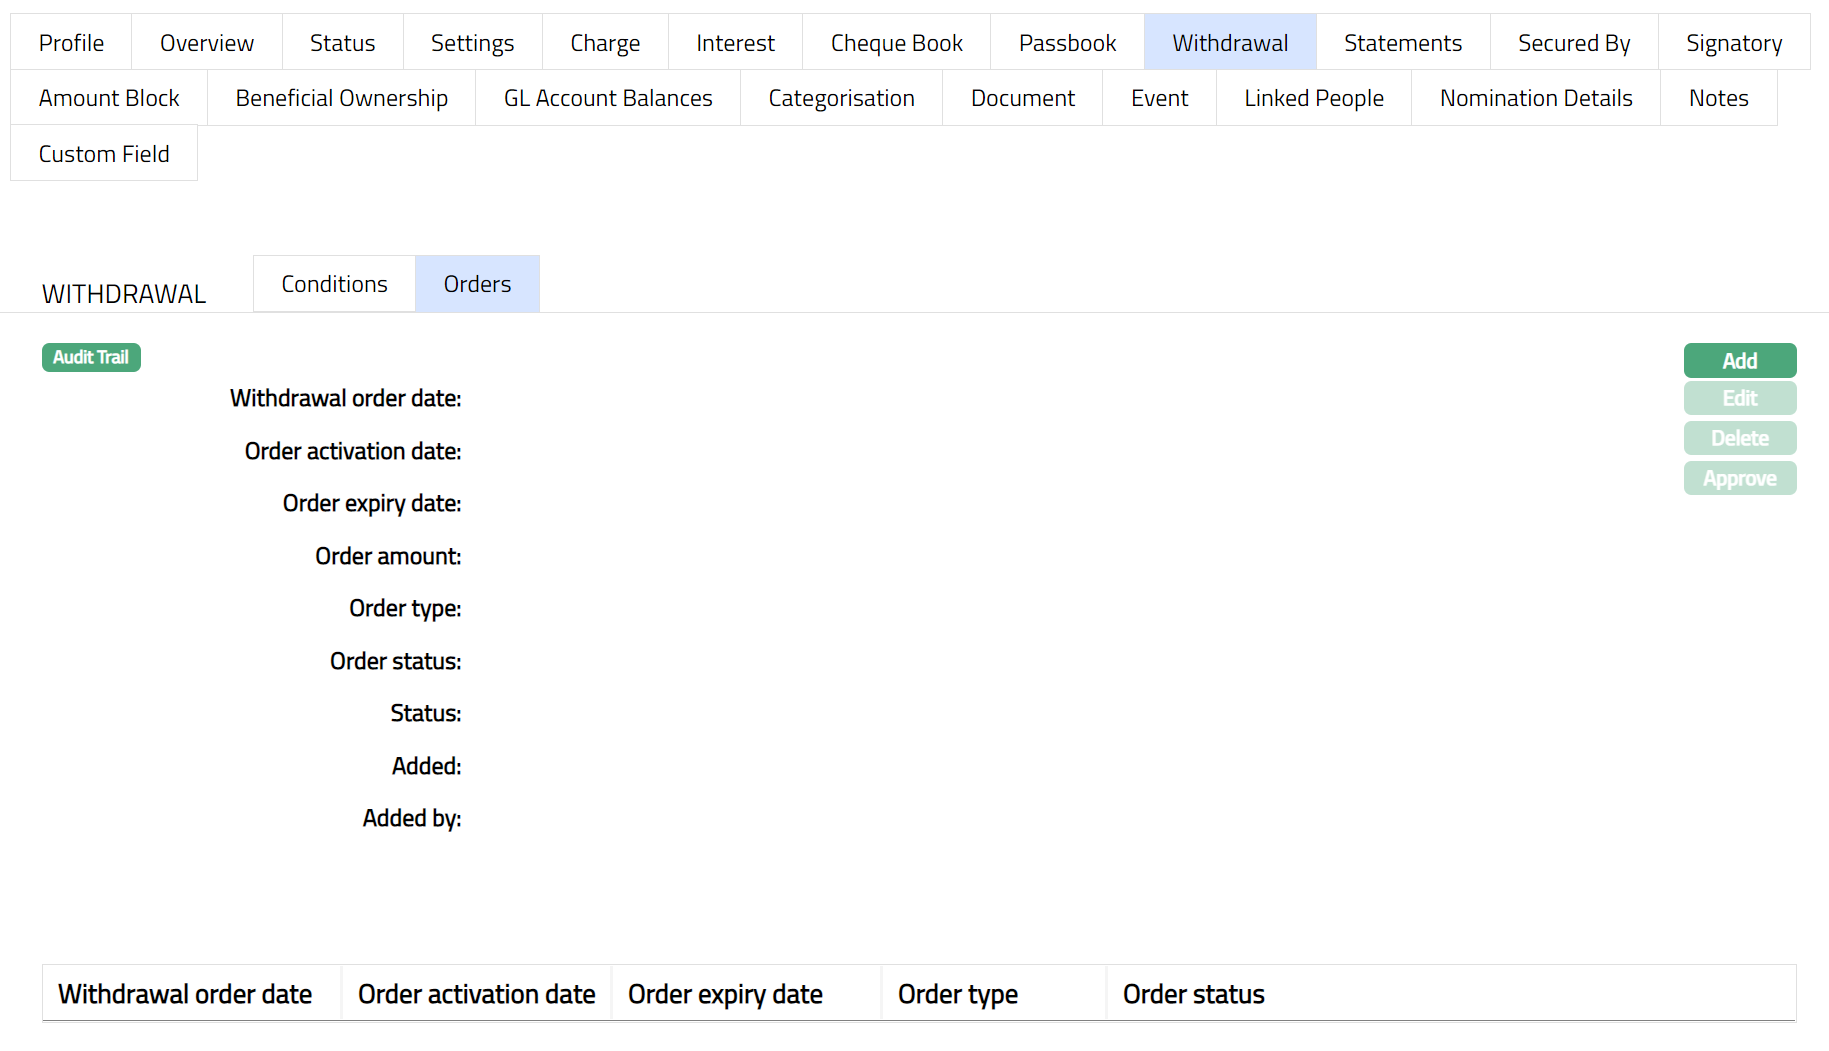The height and width of the screenshot is (1051, 1829).
Task: Switch to the Nomination Details tab
Action: click(1535, 98)
